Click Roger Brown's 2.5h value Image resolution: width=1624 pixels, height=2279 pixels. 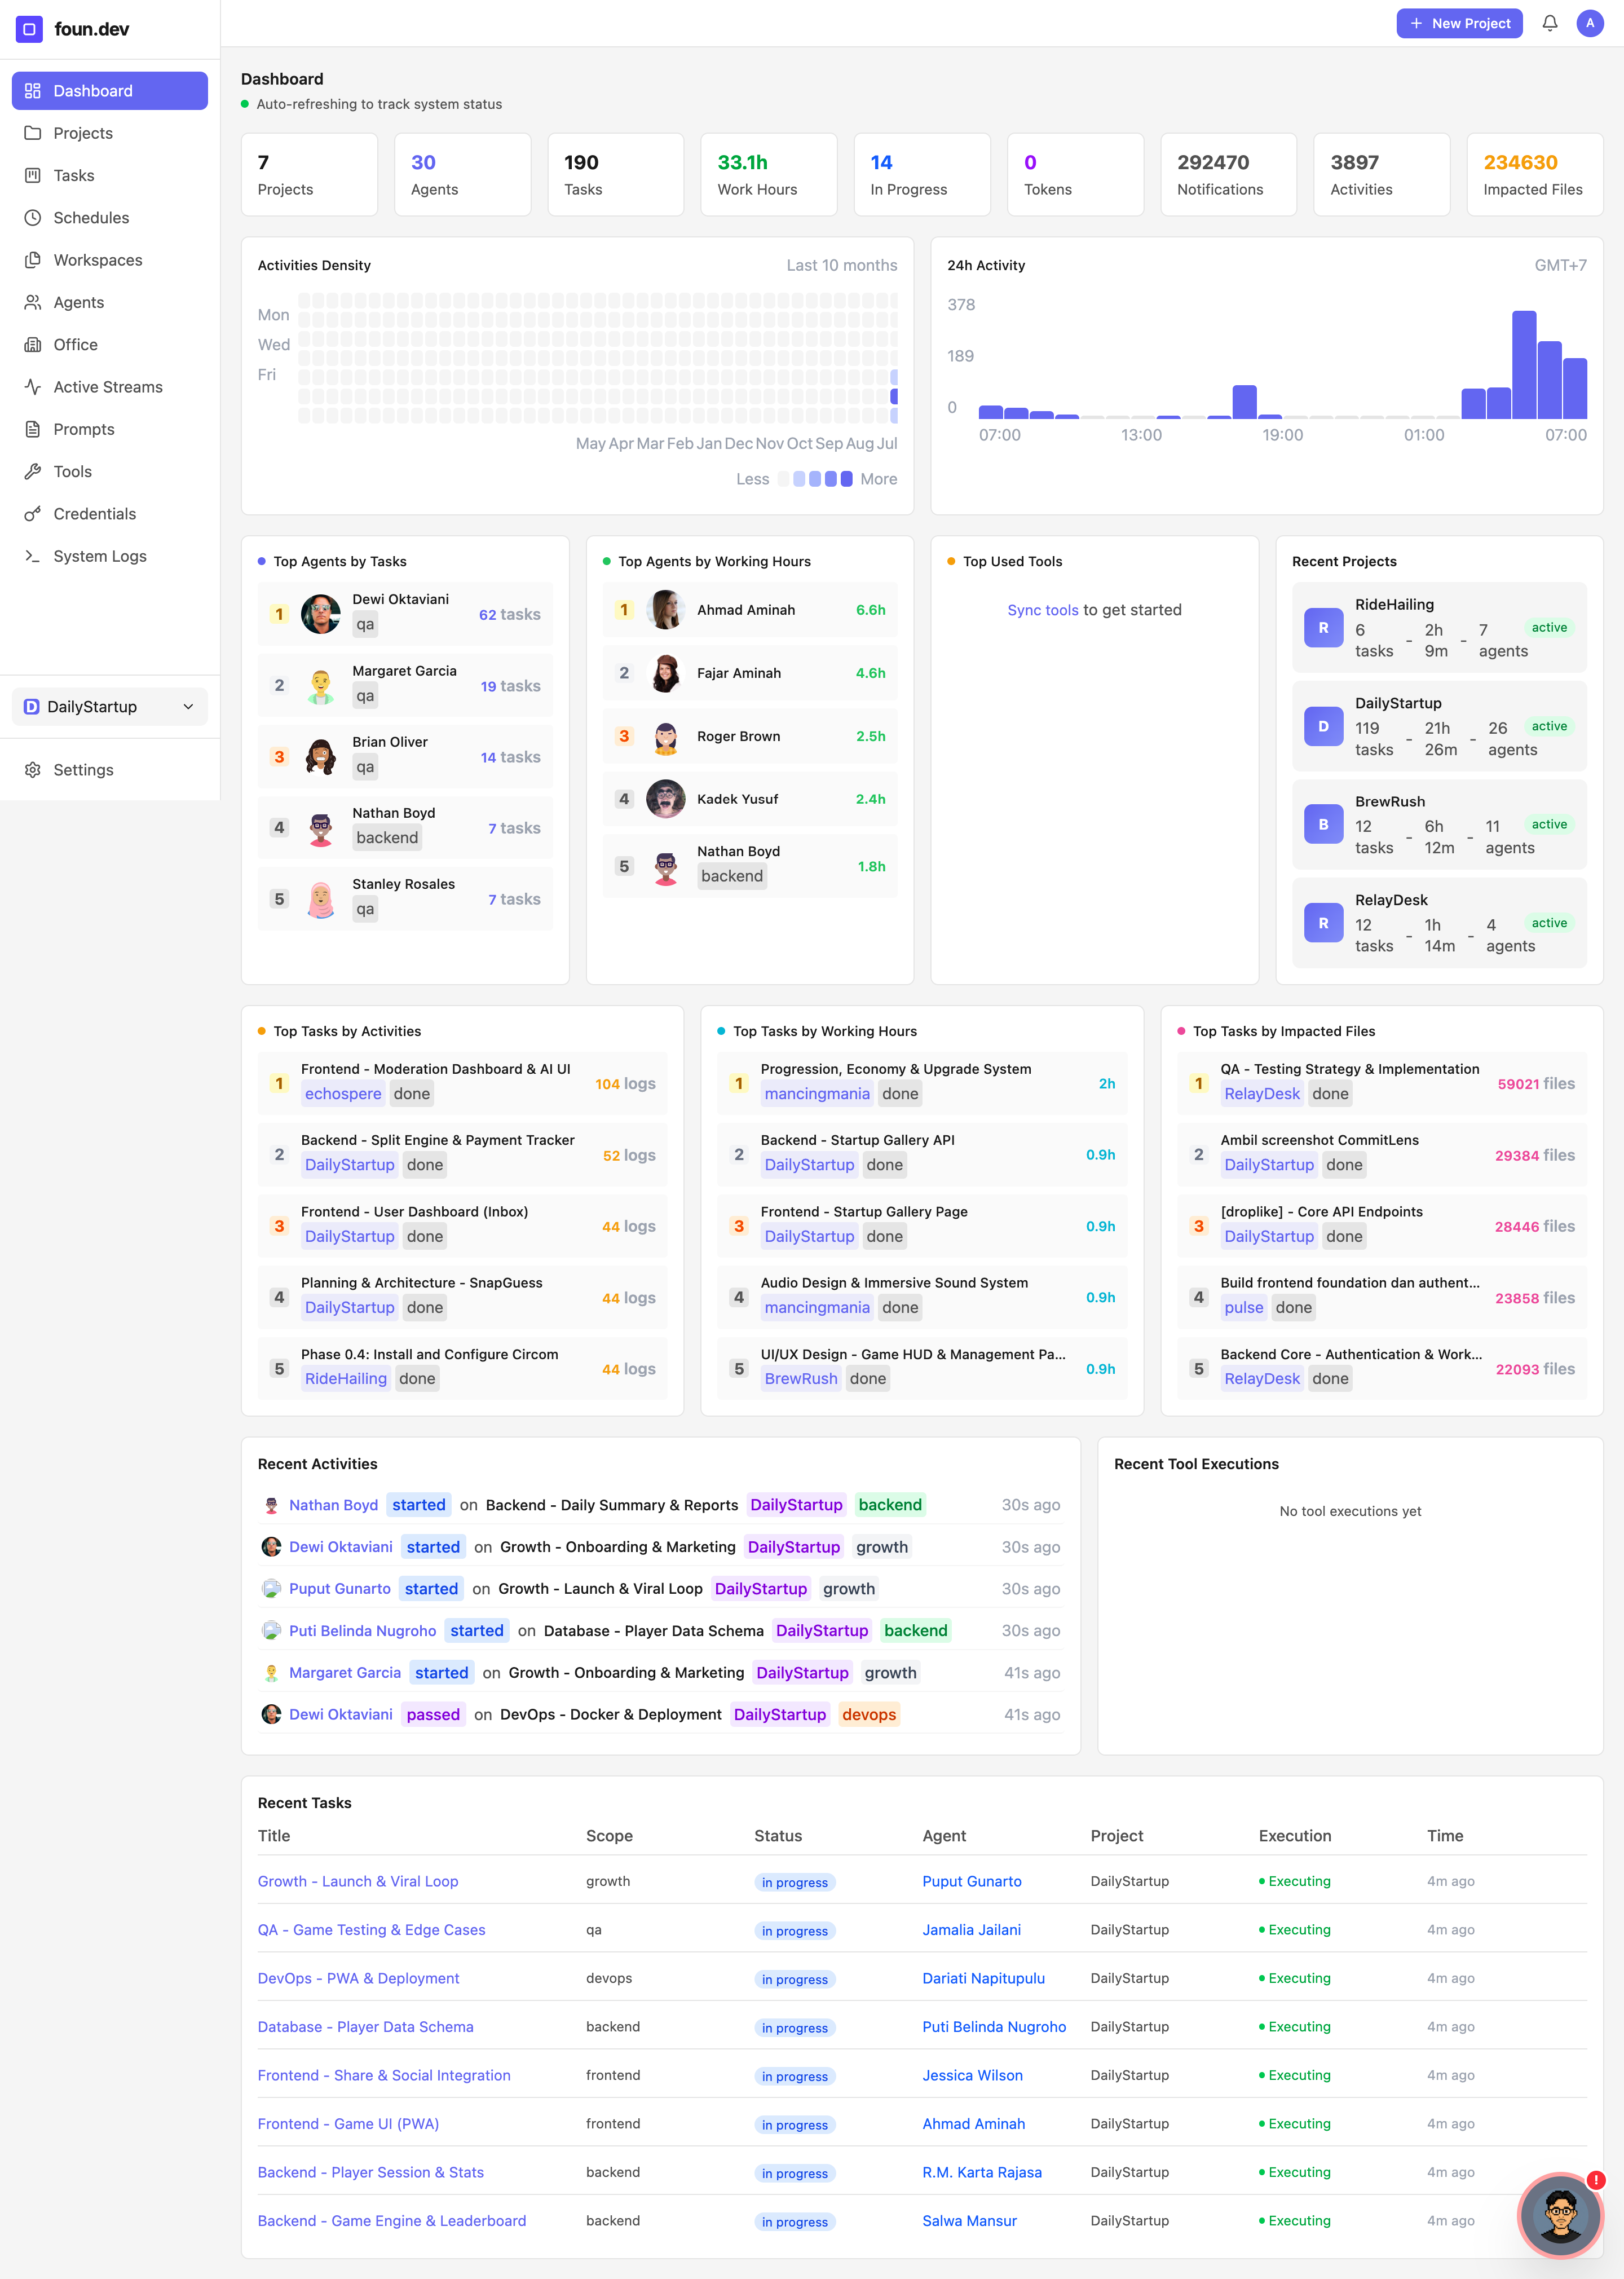tap(870, 737)
